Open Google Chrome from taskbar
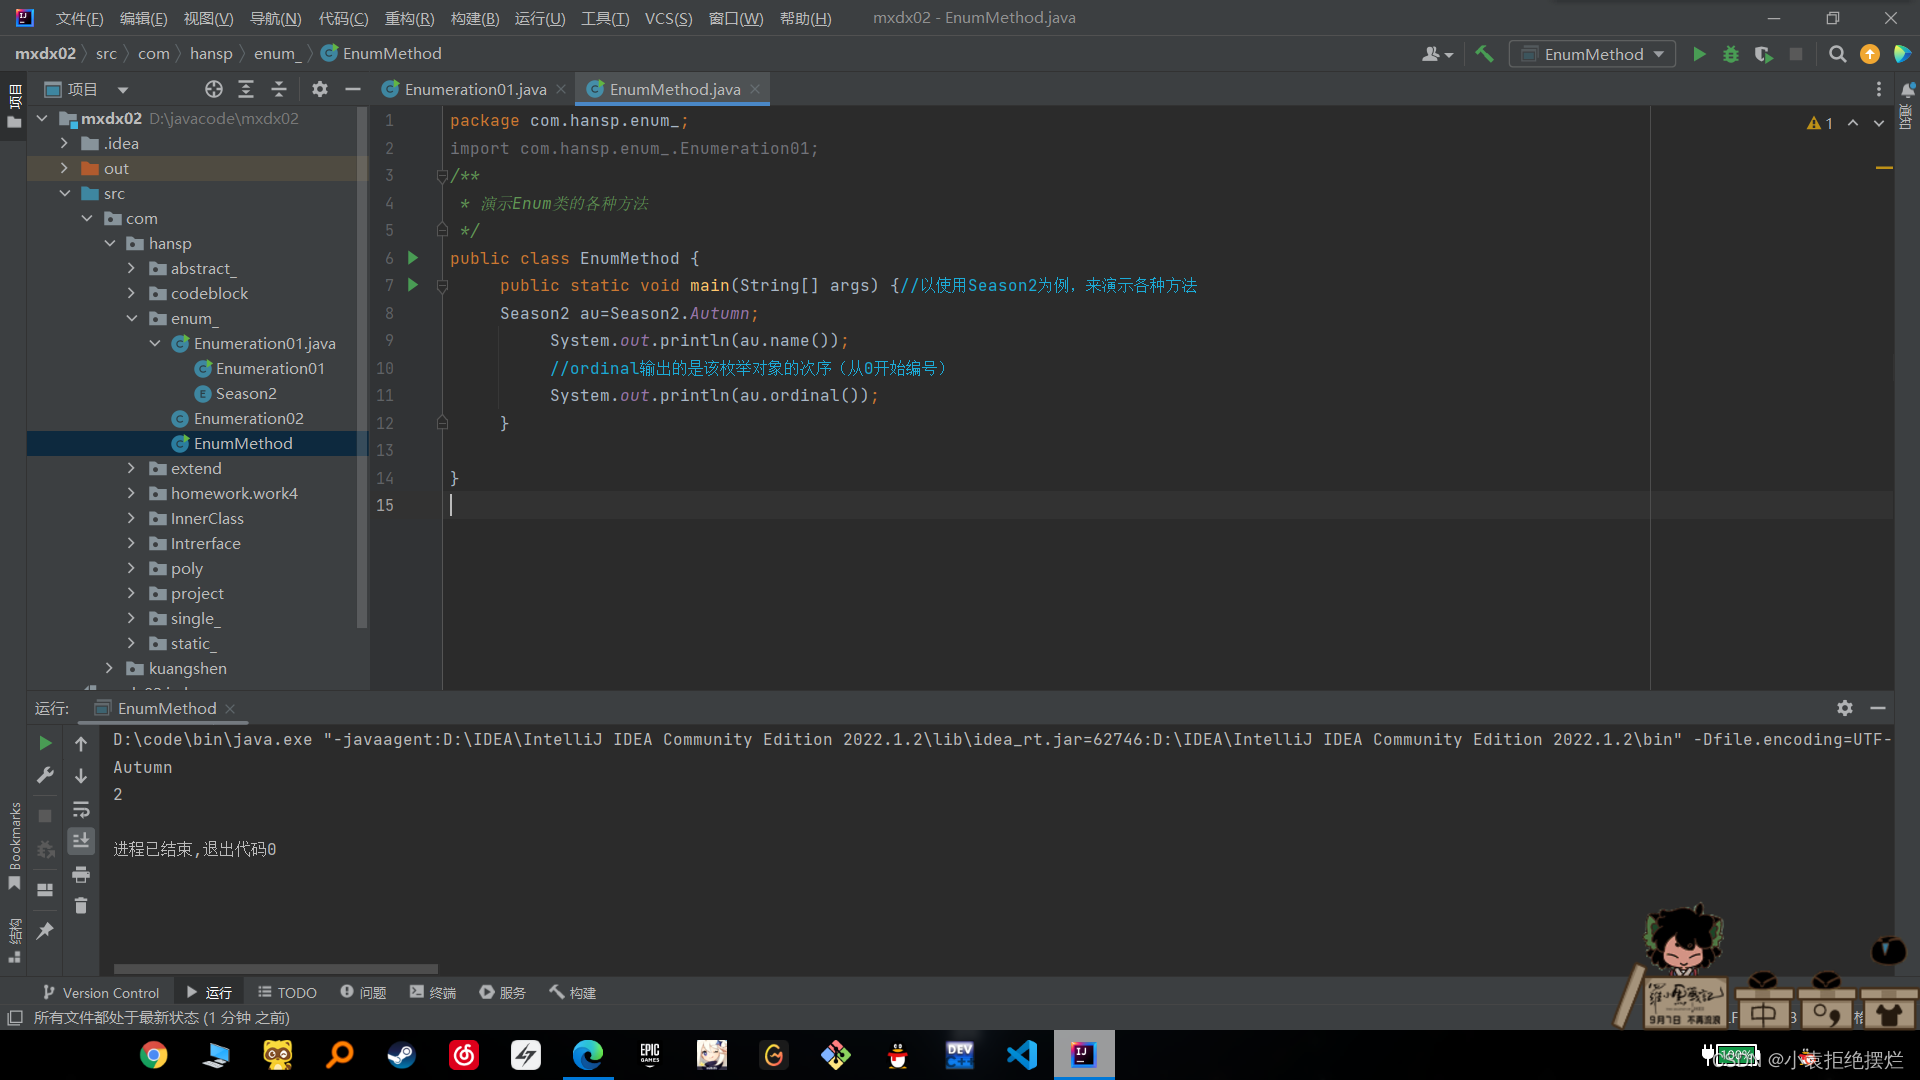Screen dimensions: 1920x1080 (154, 1055)
